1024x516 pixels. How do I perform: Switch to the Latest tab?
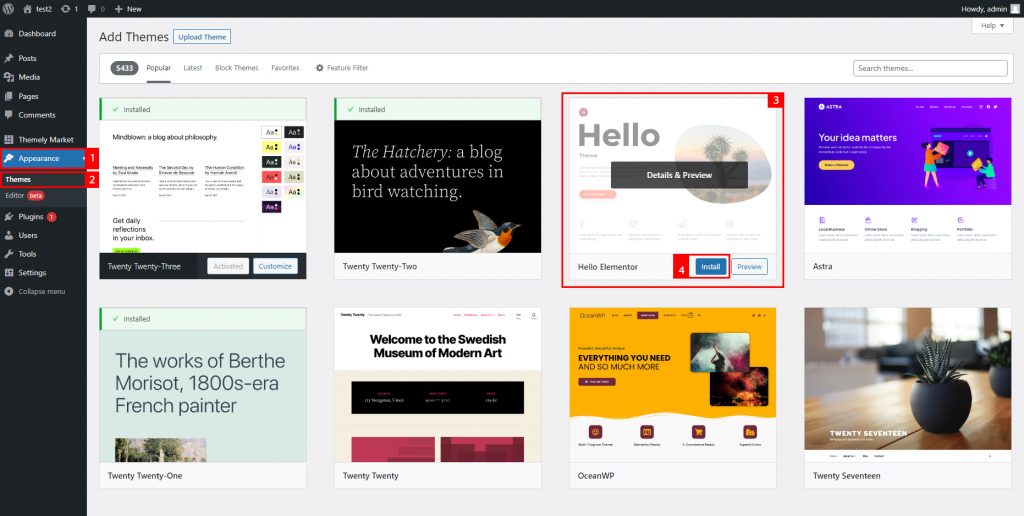click(193, 68)
